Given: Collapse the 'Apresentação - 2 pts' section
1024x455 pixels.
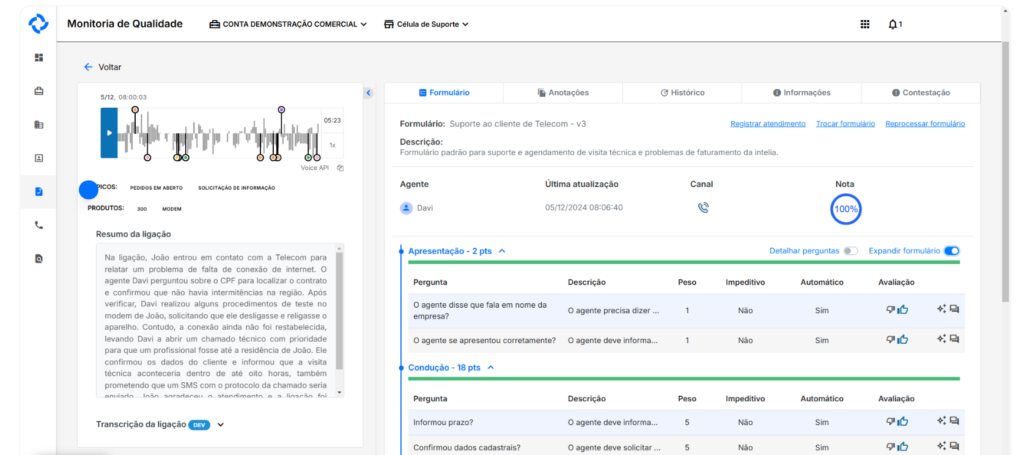Looking at the screenshot, I should pyautogui.click(x=502, y=251).
